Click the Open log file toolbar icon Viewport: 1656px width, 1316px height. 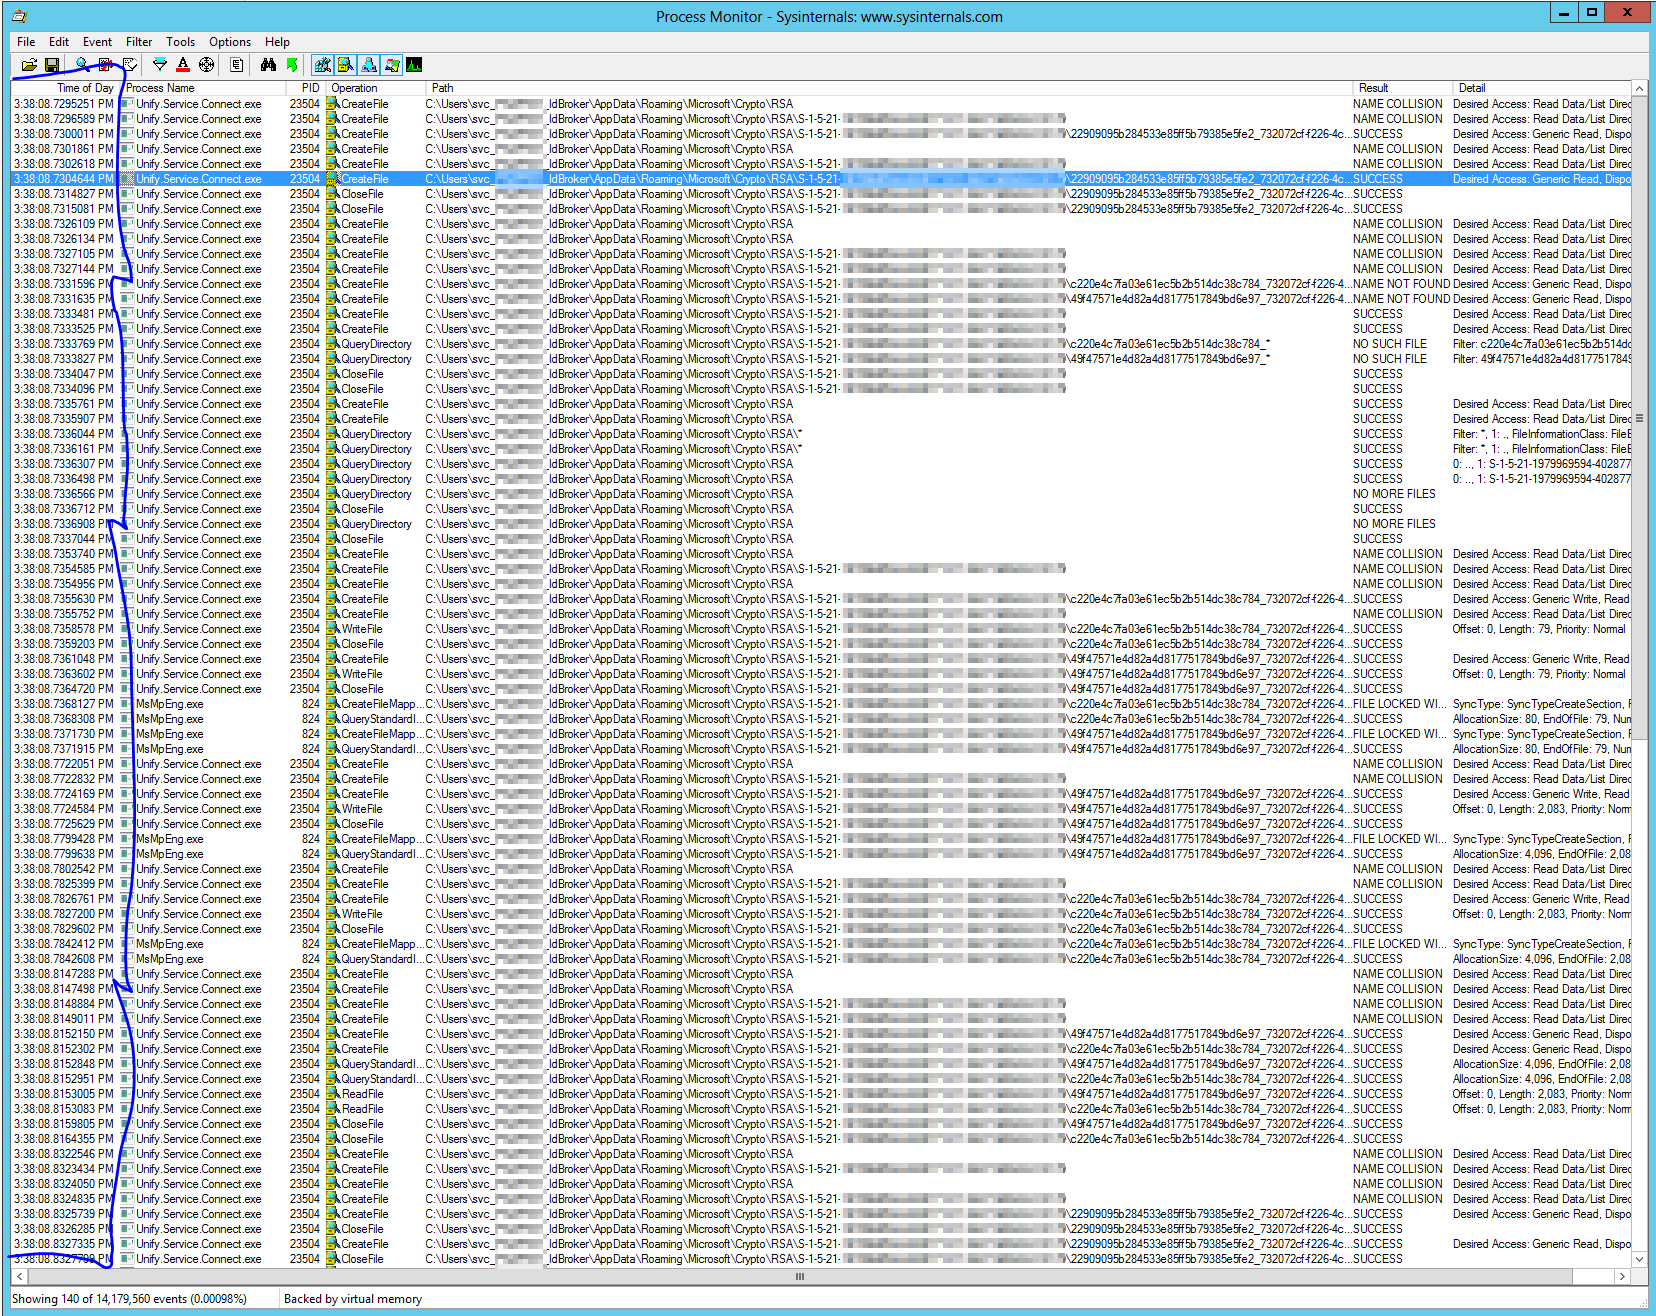[x=29, y=65]
